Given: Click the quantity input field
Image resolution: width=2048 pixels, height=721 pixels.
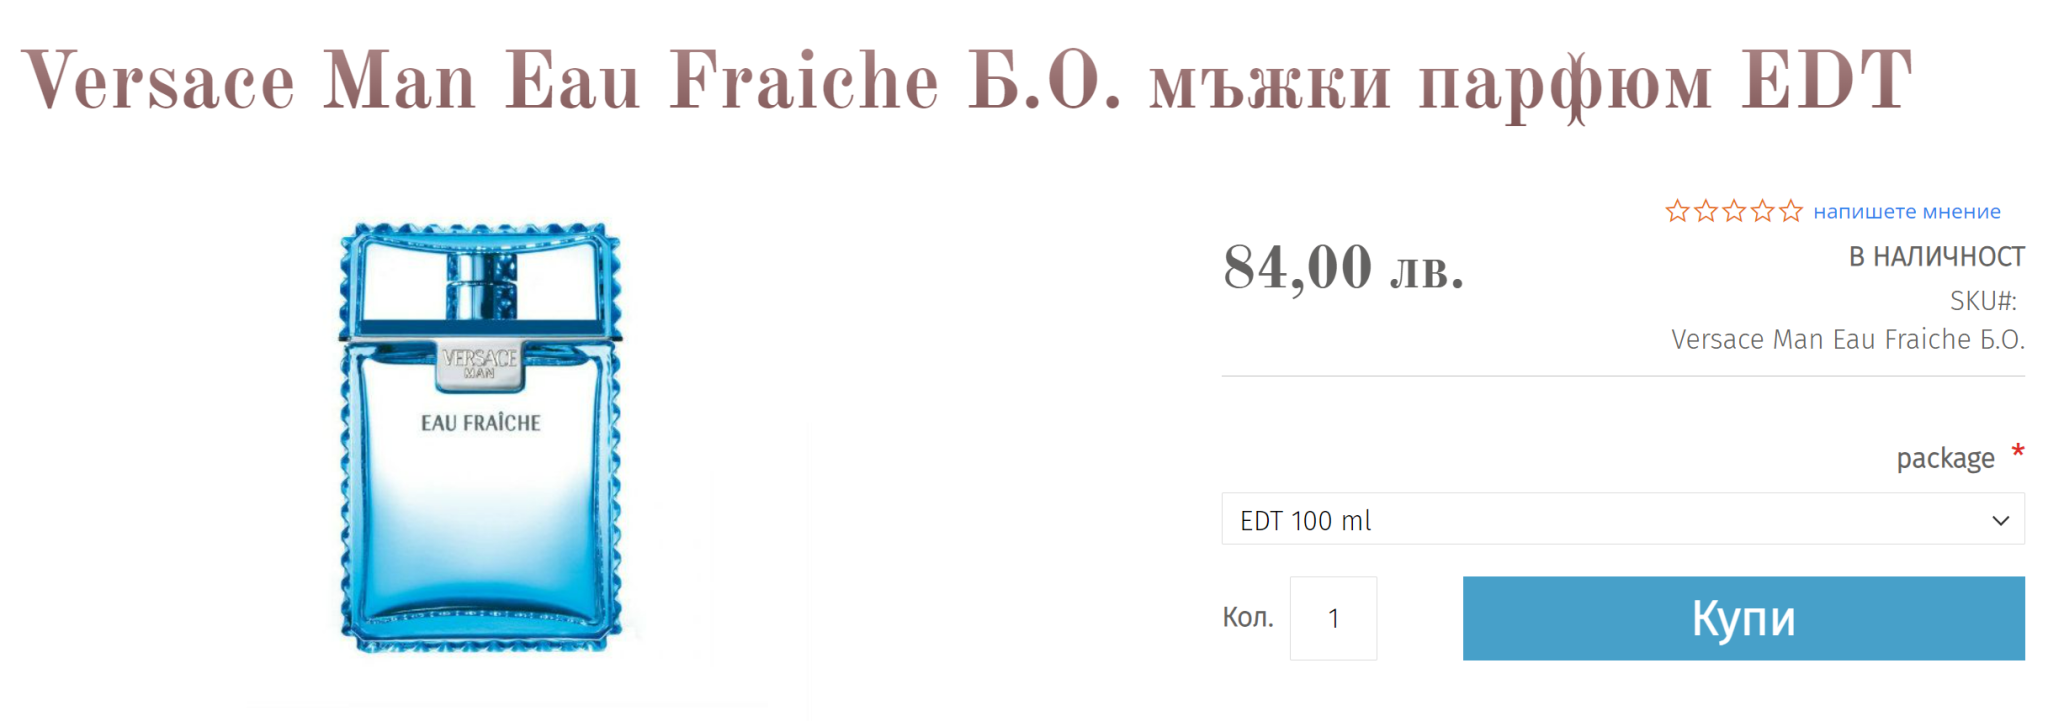Looking at the screenshot, I should click(x=1332, y=618).
